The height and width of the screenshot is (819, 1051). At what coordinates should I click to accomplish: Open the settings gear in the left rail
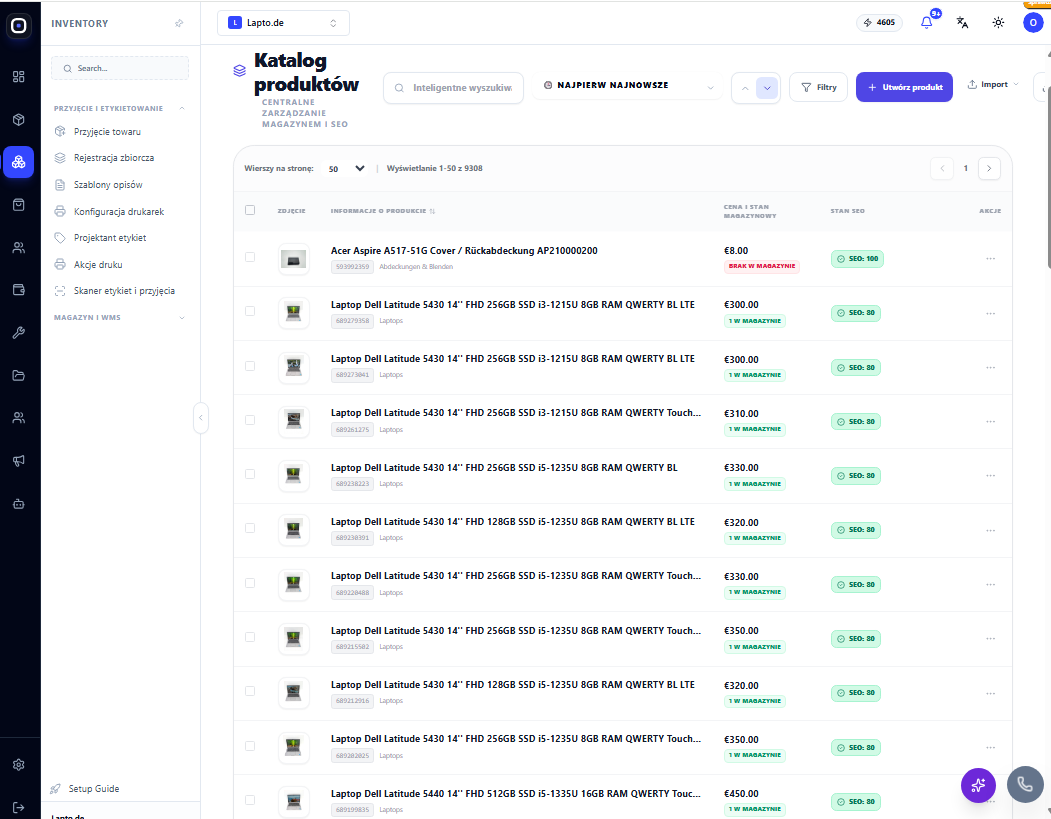(x=19, y=765)
